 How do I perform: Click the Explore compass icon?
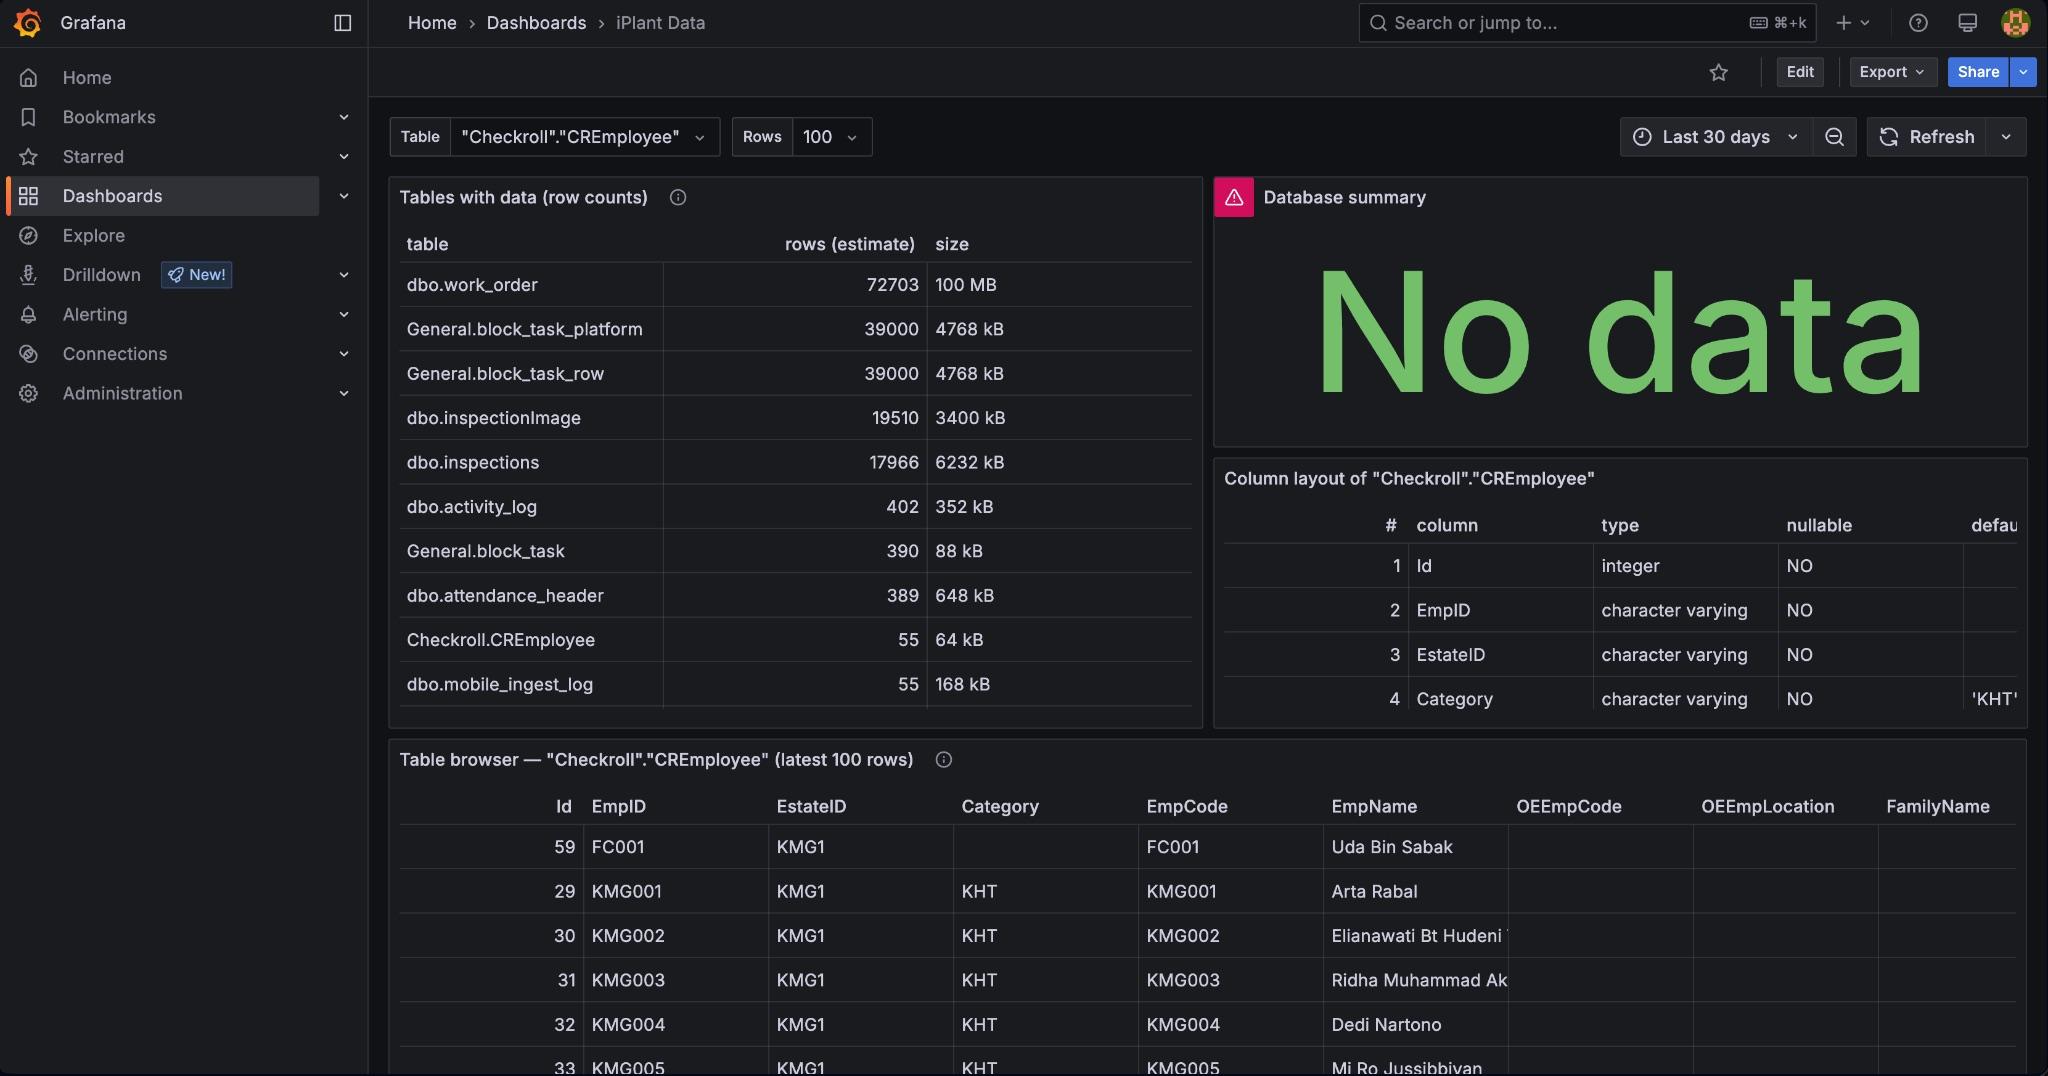pos(29,236)
